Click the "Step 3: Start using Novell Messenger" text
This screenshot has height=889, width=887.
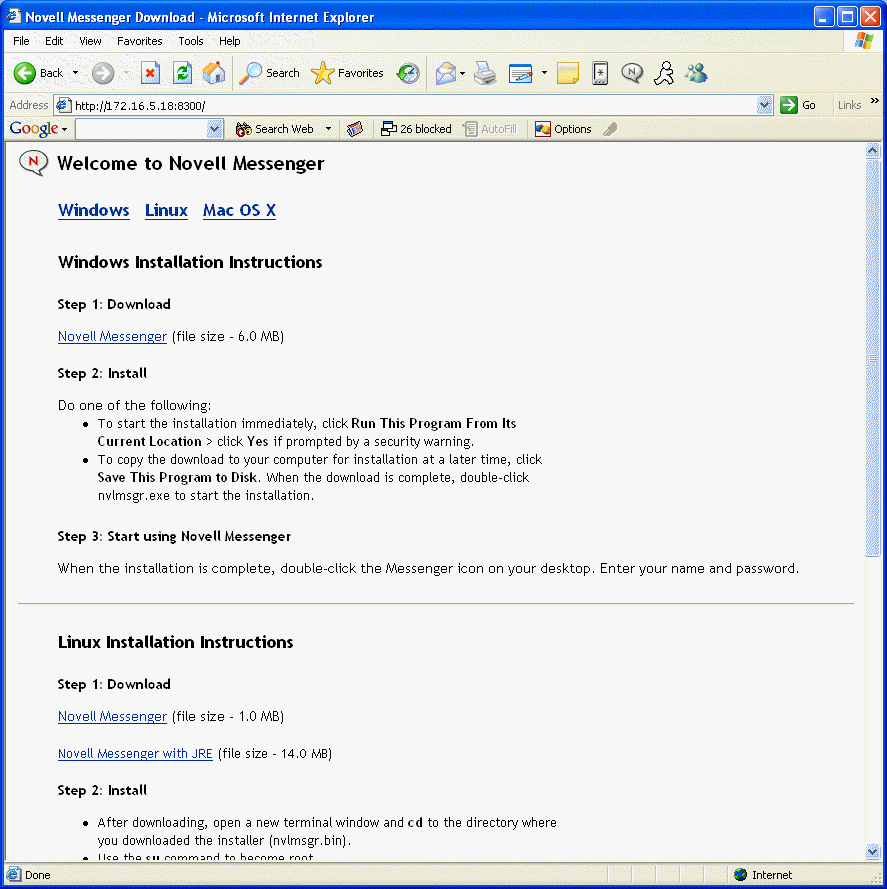point(174,536)
